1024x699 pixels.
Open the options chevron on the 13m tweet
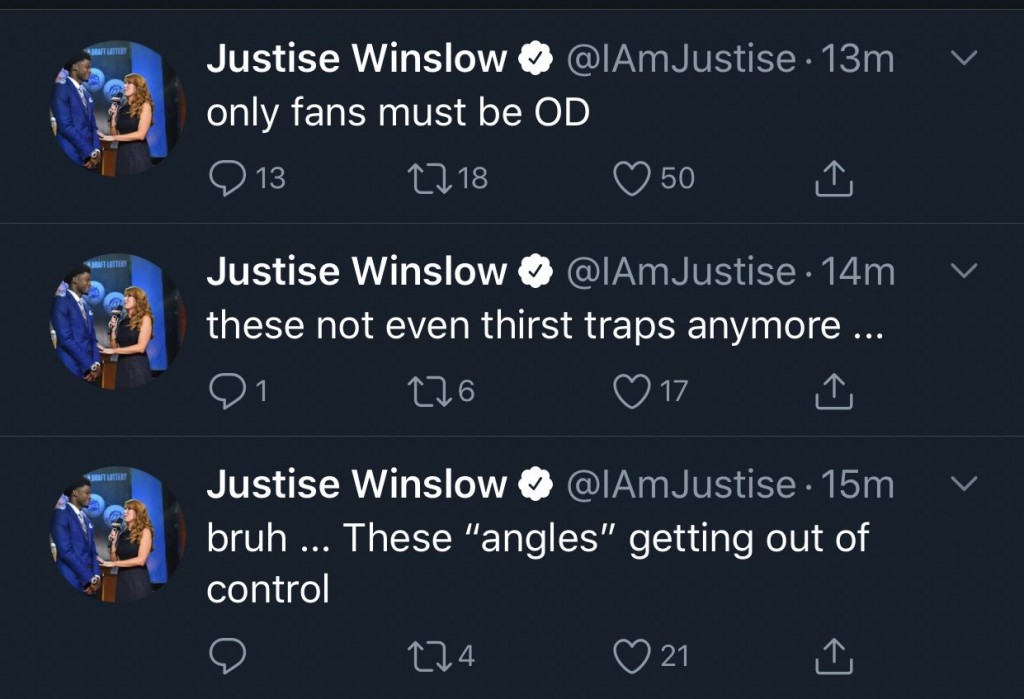pyautogui.click(x=962, y=59)
